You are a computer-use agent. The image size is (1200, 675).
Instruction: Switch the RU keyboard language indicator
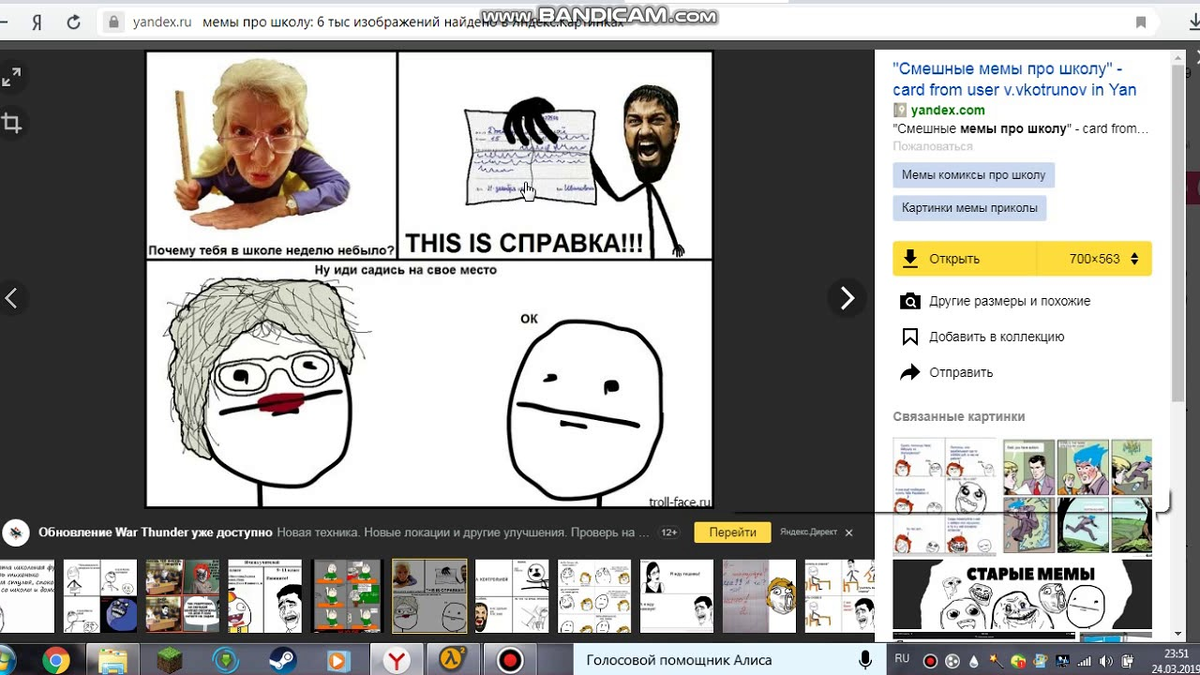click(x=902, y=659)
